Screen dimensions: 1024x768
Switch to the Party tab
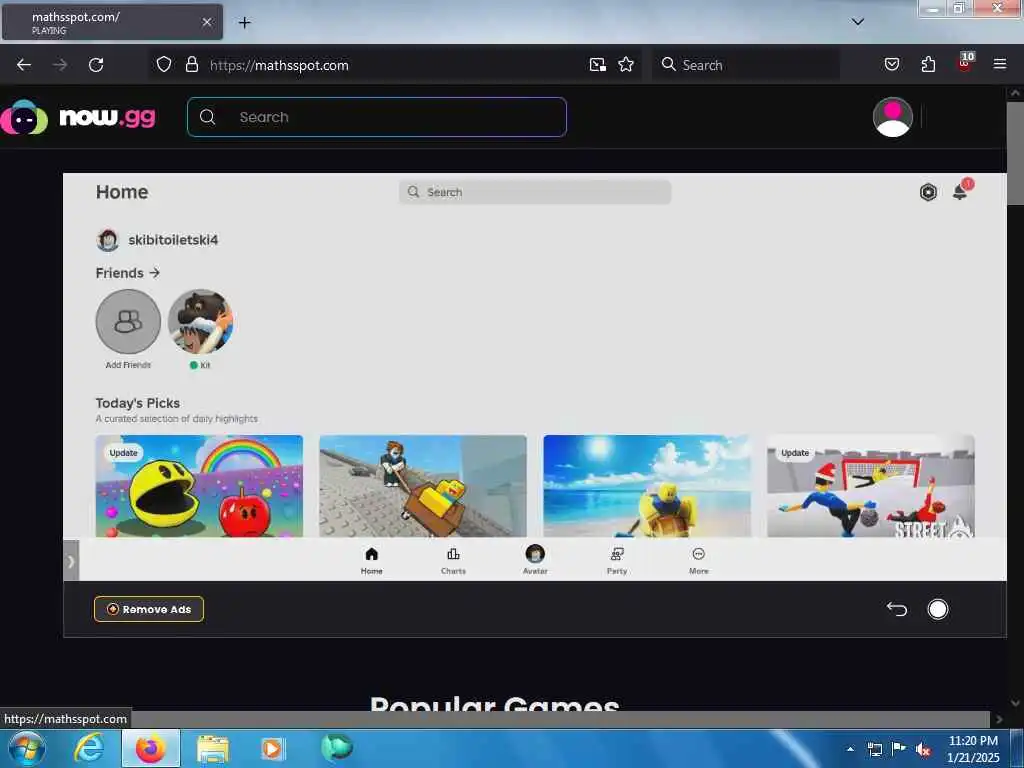point(616,560)
